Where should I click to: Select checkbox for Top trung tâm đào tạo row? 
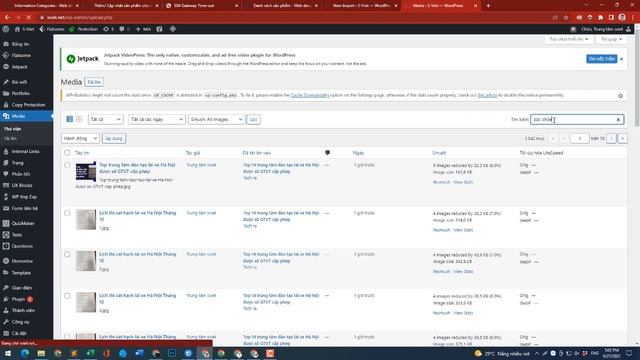pos(67,165)
